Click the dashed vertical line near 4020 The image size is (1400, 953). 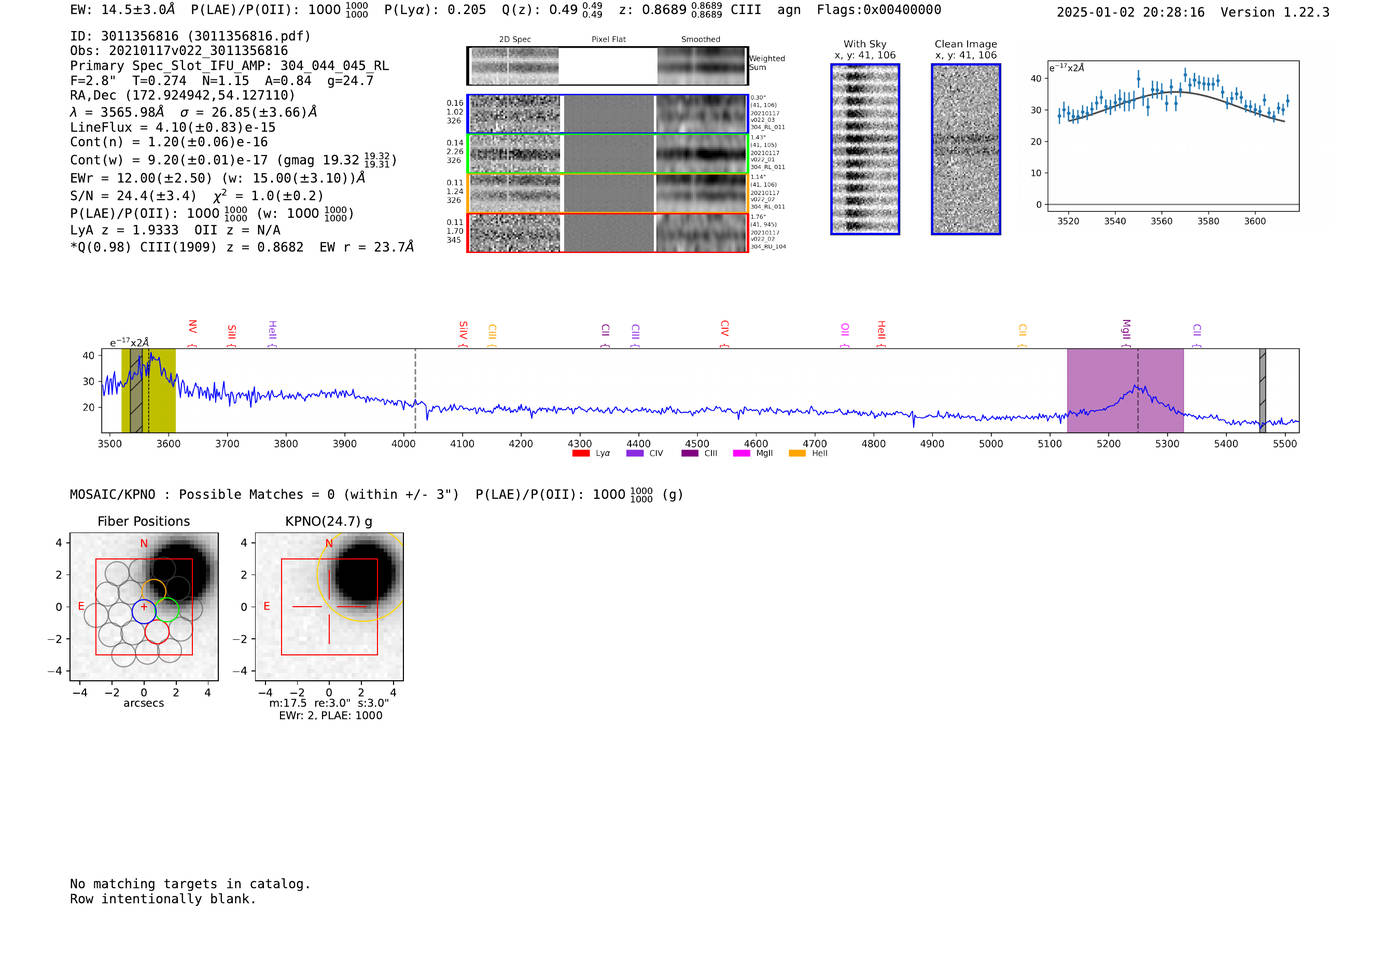tap(415, 390)
